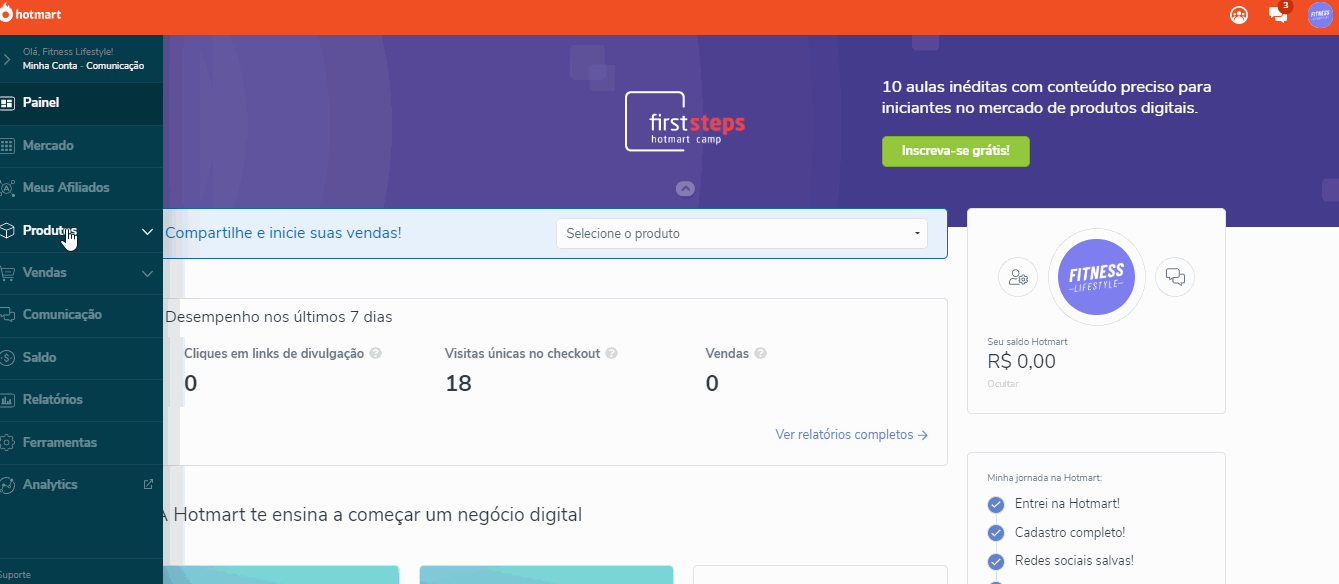Click Ocultar to hide the balance
The image size is (1339, 584).
[x=1002, y=384]
